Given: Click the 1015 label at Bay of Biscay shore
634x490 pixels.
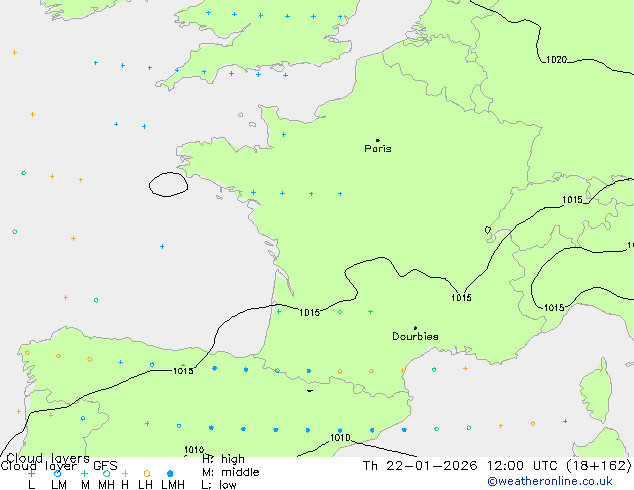Looking at the screenshot, I should click(309, 313).
